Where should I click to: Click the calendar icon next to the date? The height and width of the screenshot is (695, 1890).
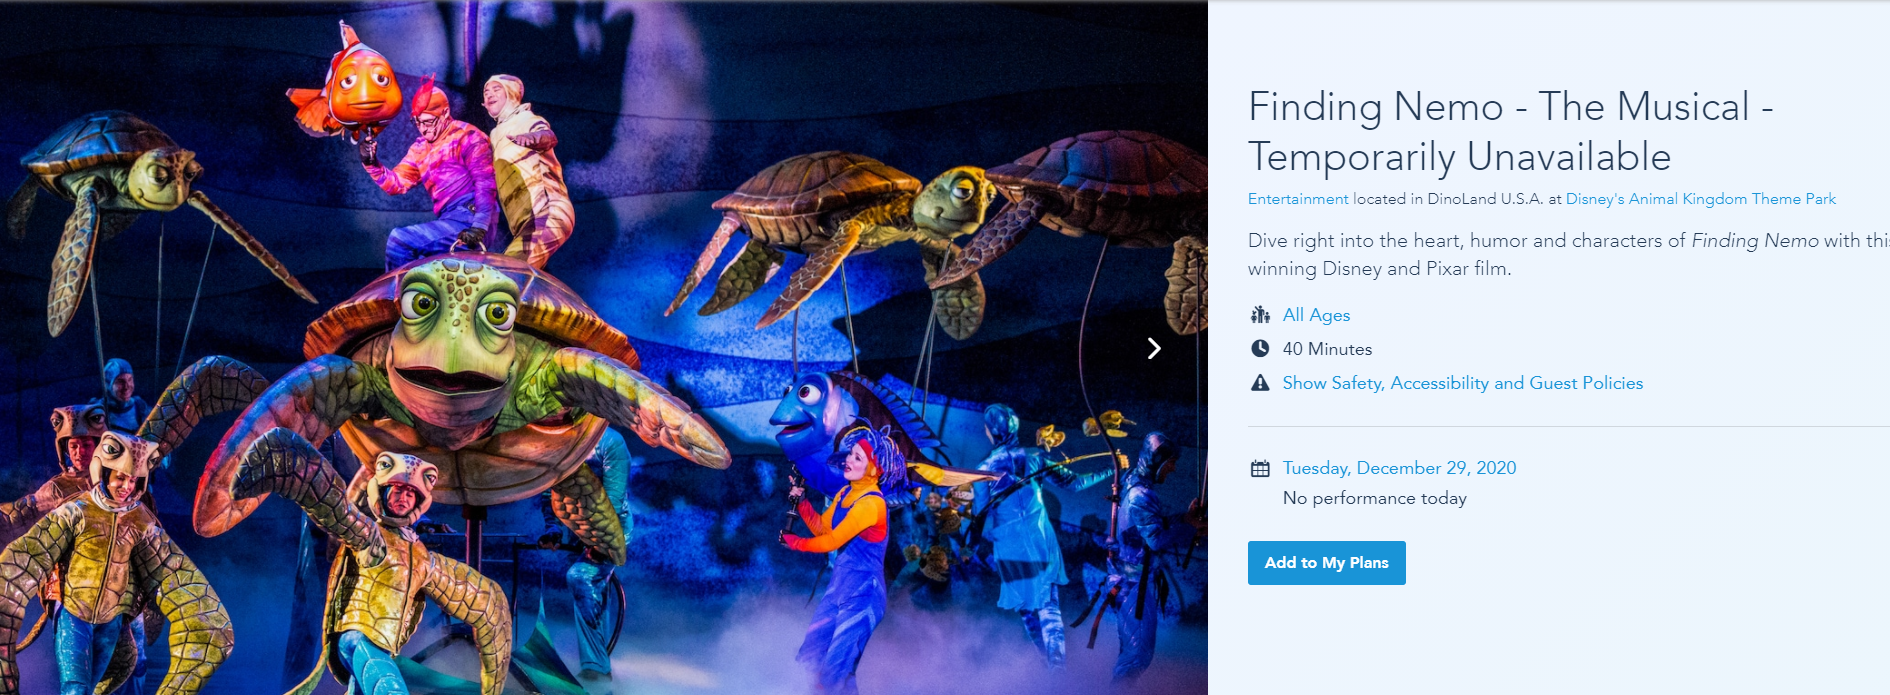pos(1260,468)
